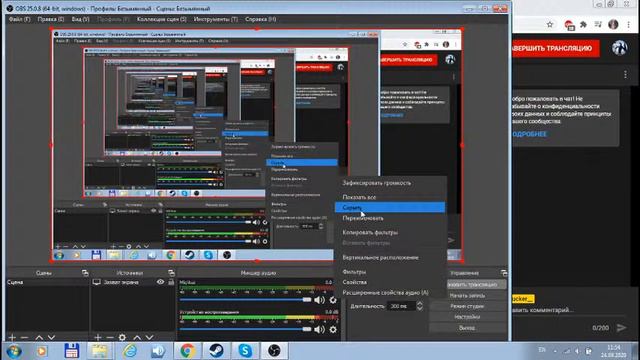Move the source up in the Источники panel

point(137,337)
